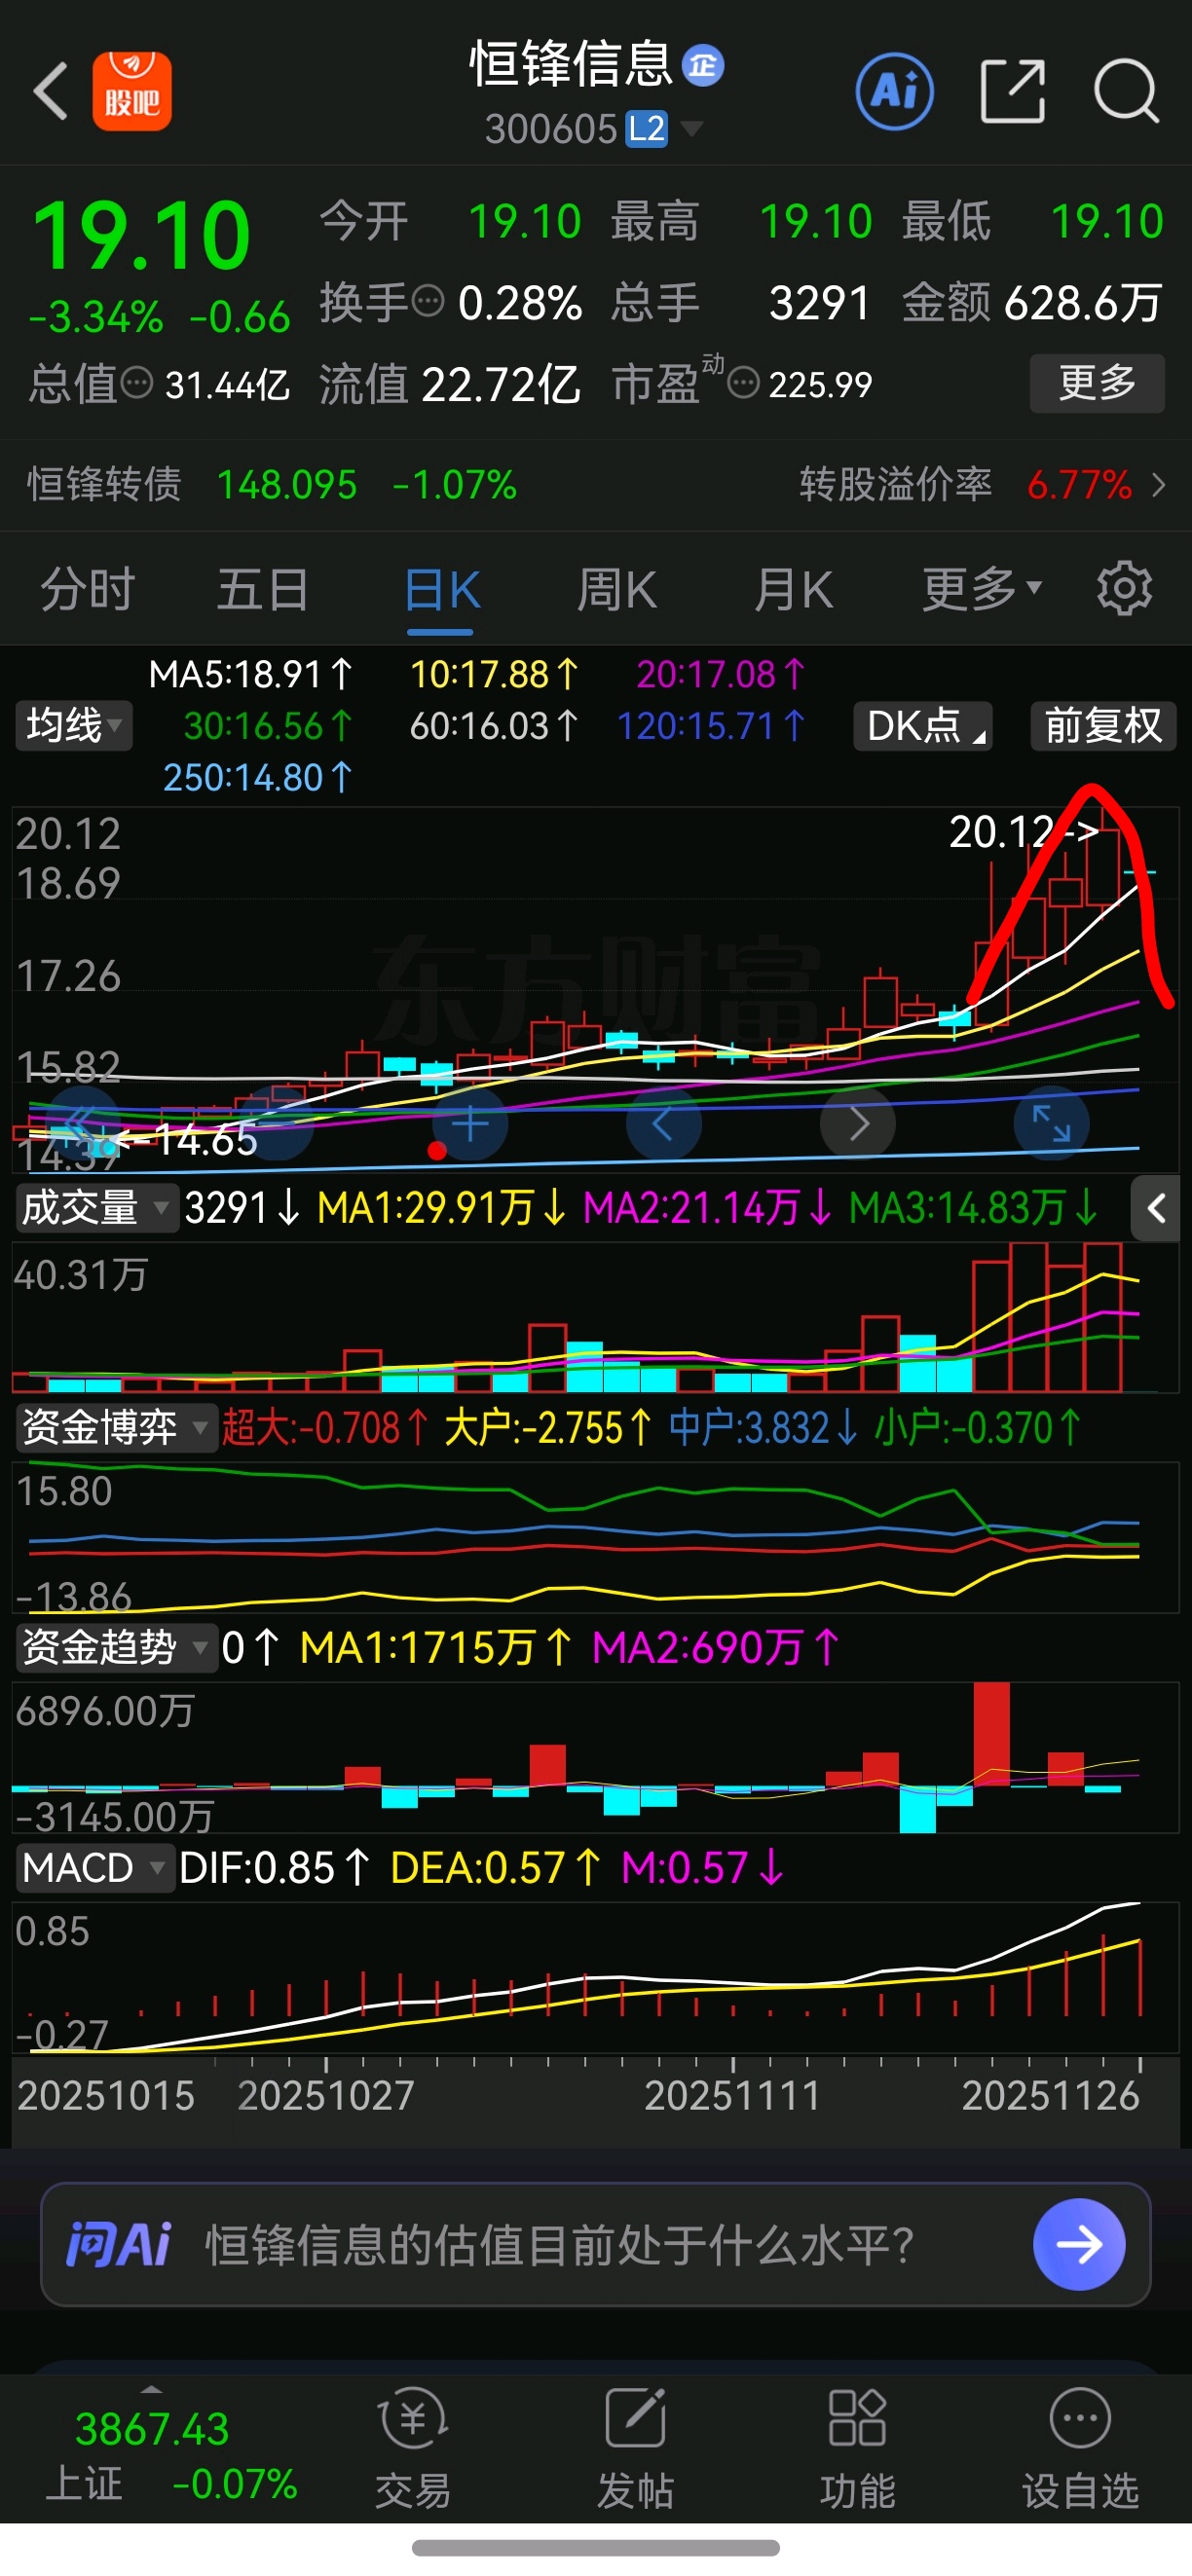The width and height of the screenshot is (1192, 2576).
Task: Open the search magnifier icon
Action: click(1126, 91)
